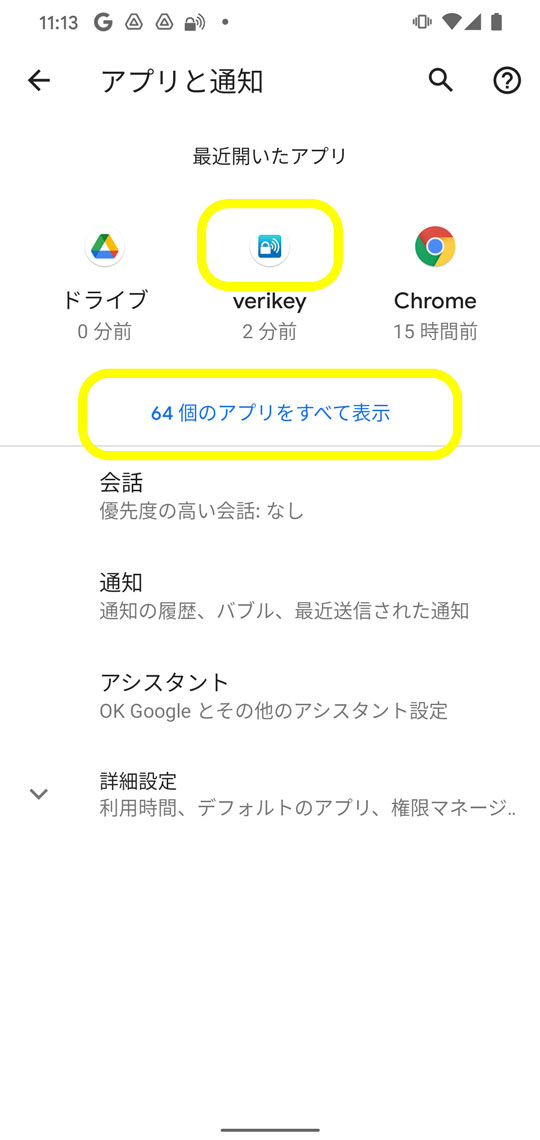Open the アシスタント assistant settings
540x1140 pixels.
point(270,695)
